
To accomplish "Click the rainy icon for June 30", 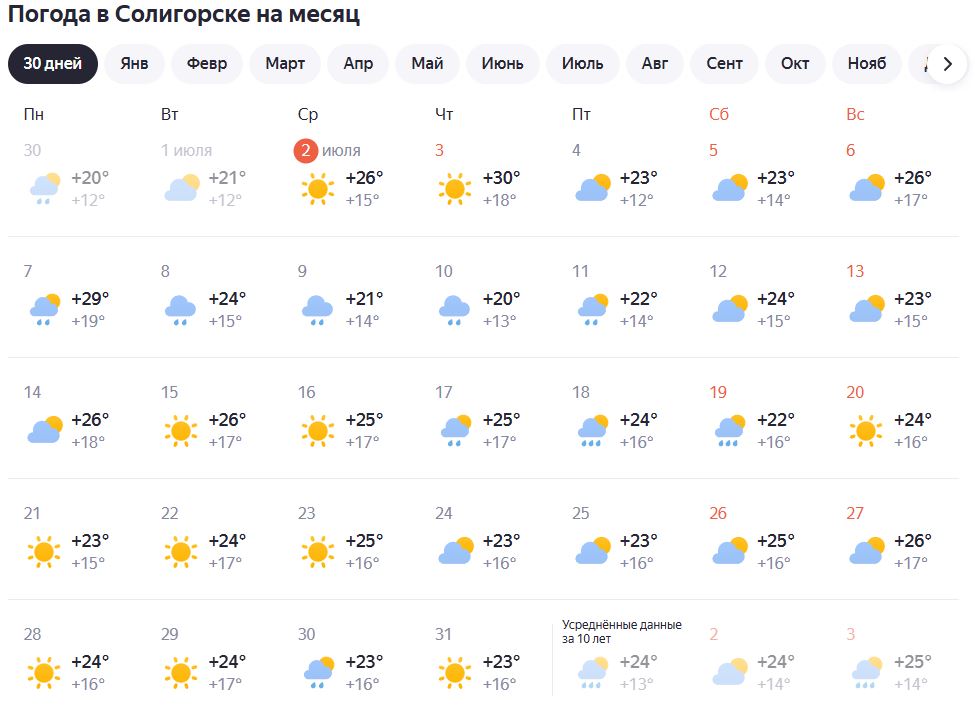I will click(x=43, y=188).
